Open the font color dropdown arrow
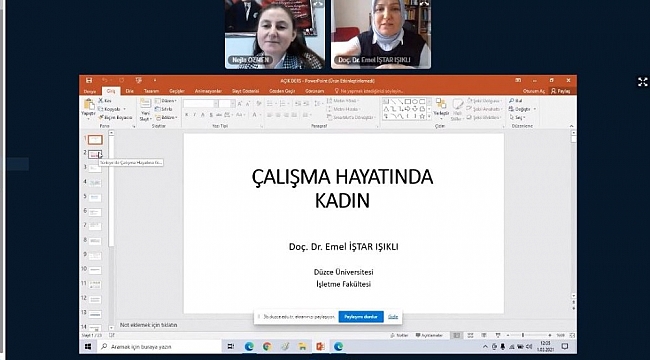The image size is (650, 360). 260,115
